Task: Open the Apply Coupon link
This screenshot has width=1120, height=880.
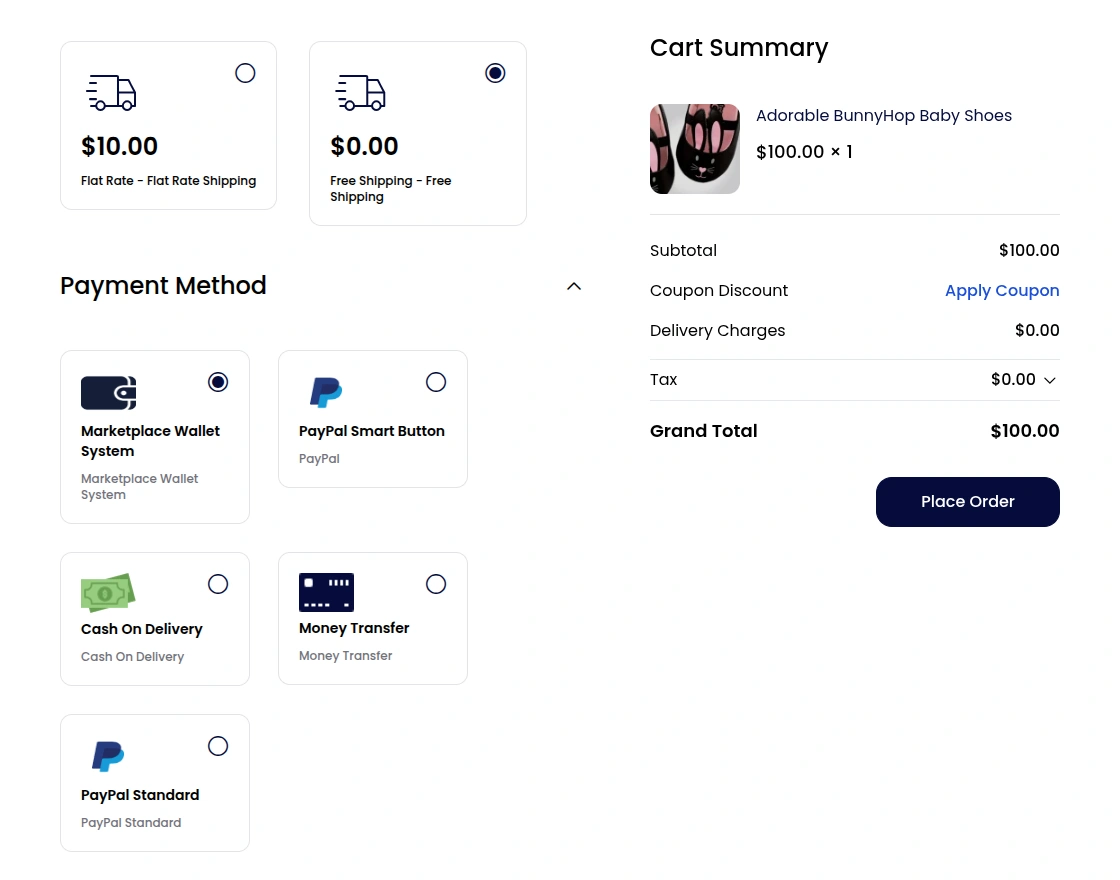Action: [x=1002, y=290]
